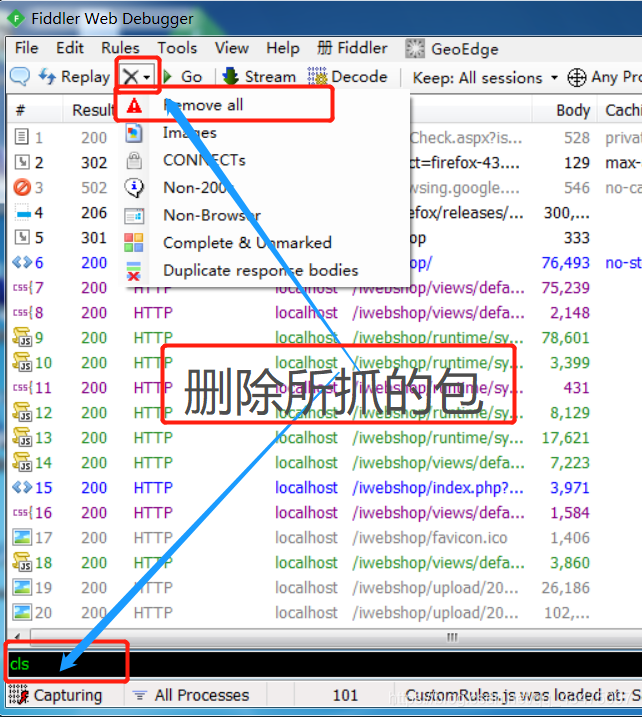
Task: Select session 19 image icon
Action: click(22, 587)
